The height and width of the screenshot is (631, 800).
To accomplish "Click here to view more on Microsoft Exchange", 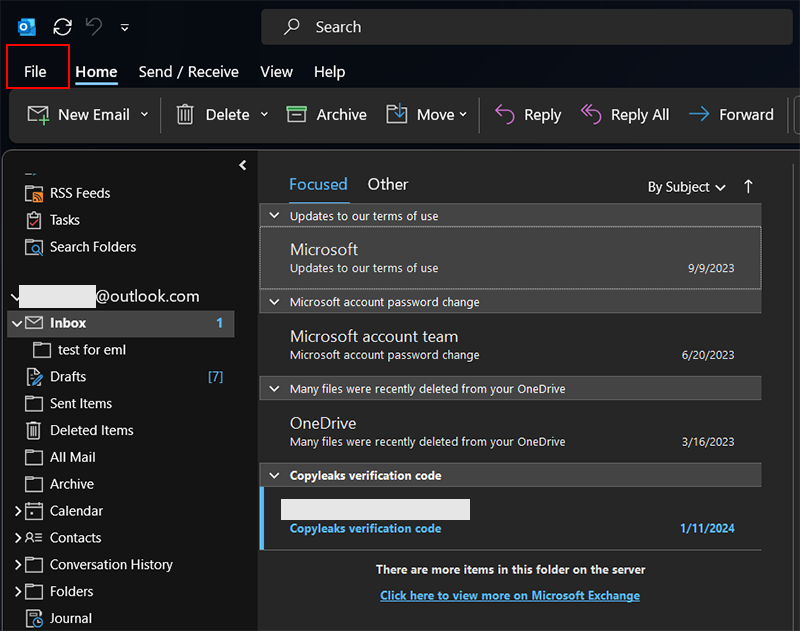I will (x=510, y=595).
